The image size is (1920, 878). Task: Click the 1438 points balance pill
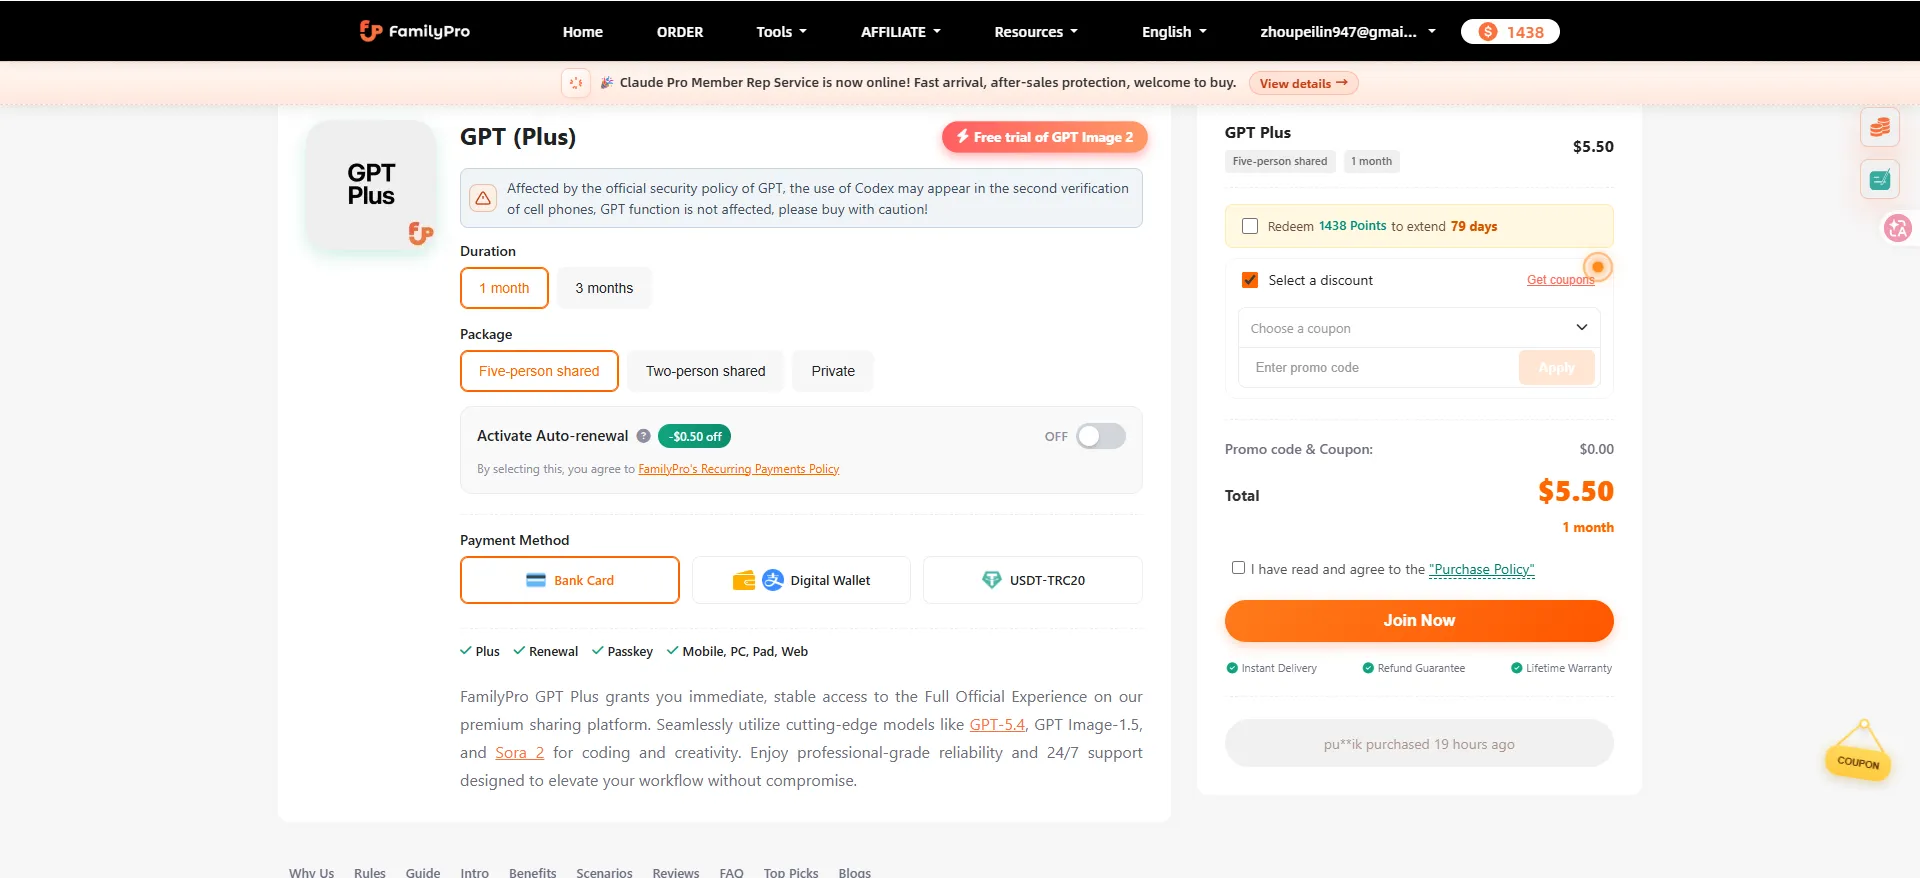point(1510,32)
